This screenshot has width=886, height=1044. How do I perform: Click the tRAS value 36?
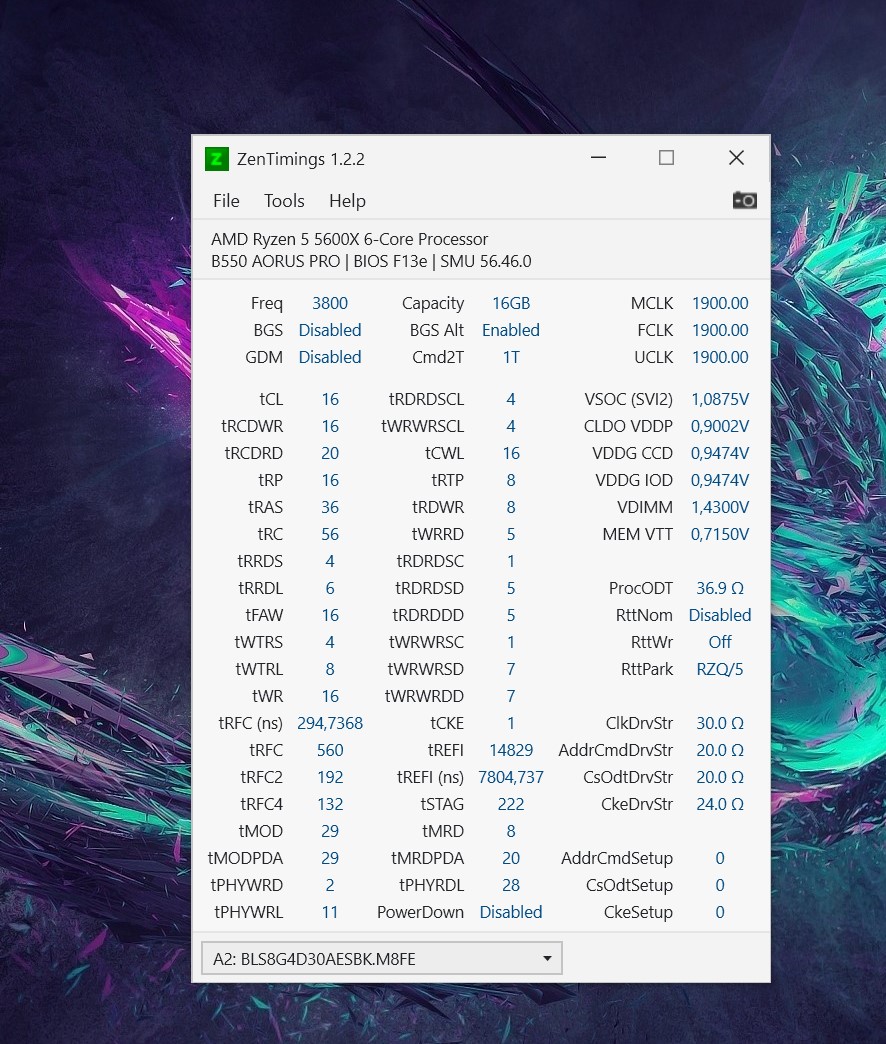[330, 507]
